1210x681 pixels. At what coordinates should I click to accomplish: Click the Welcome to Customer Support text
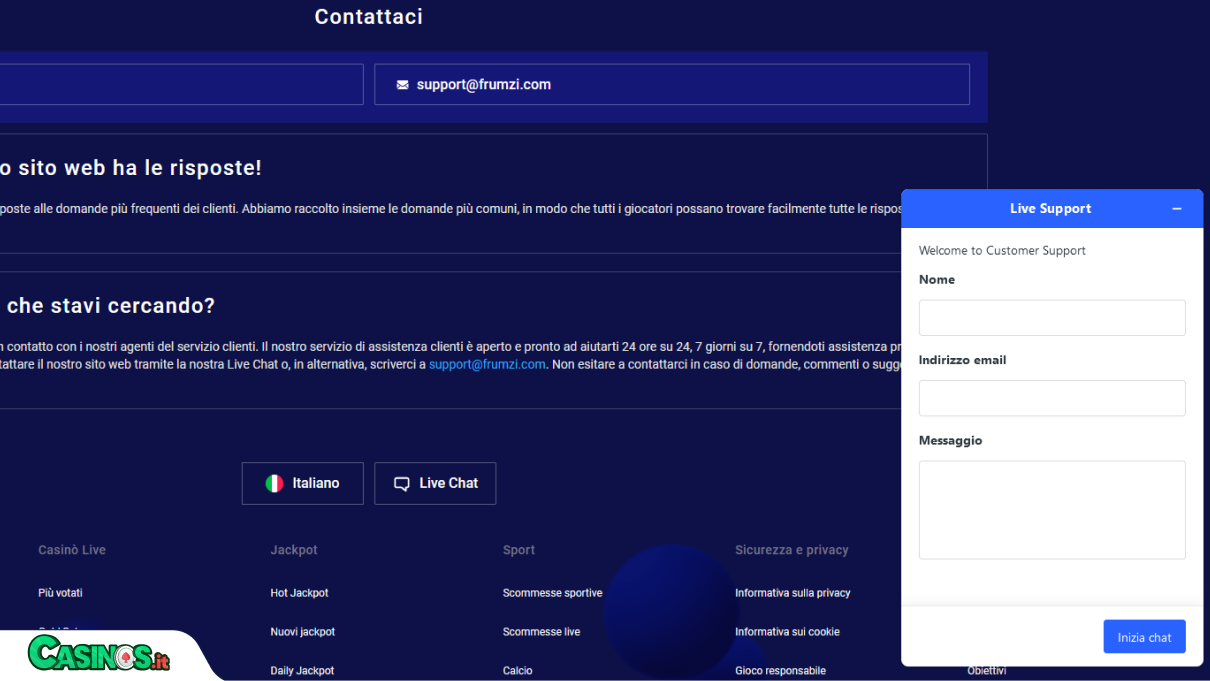pos(1002,251)
